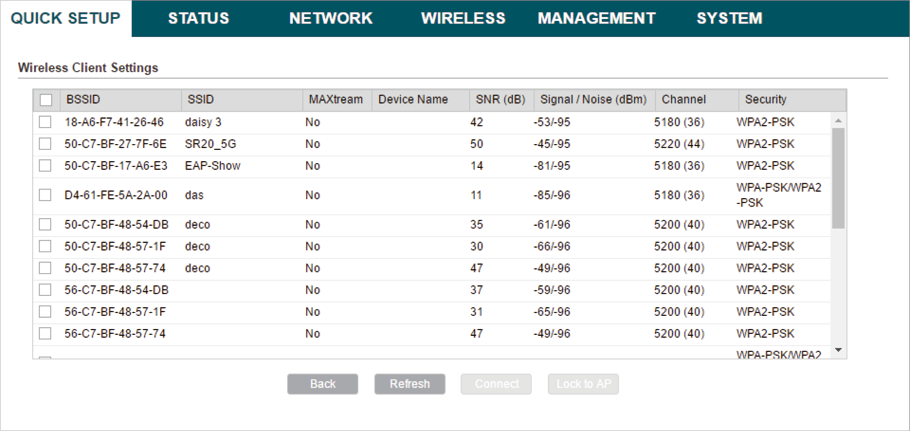910x431 pixels.
Task: Open the Status tab
Action: 198,18
